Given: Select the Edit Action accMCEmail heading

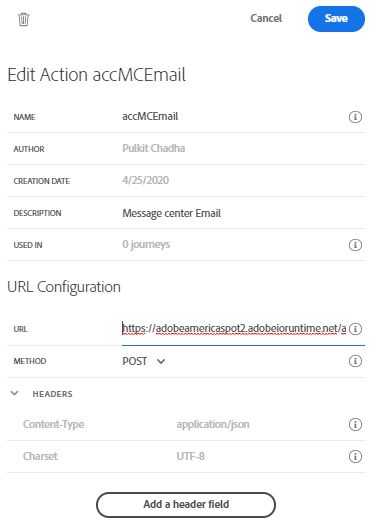Looking at the screenshot, I should point(96,74).
